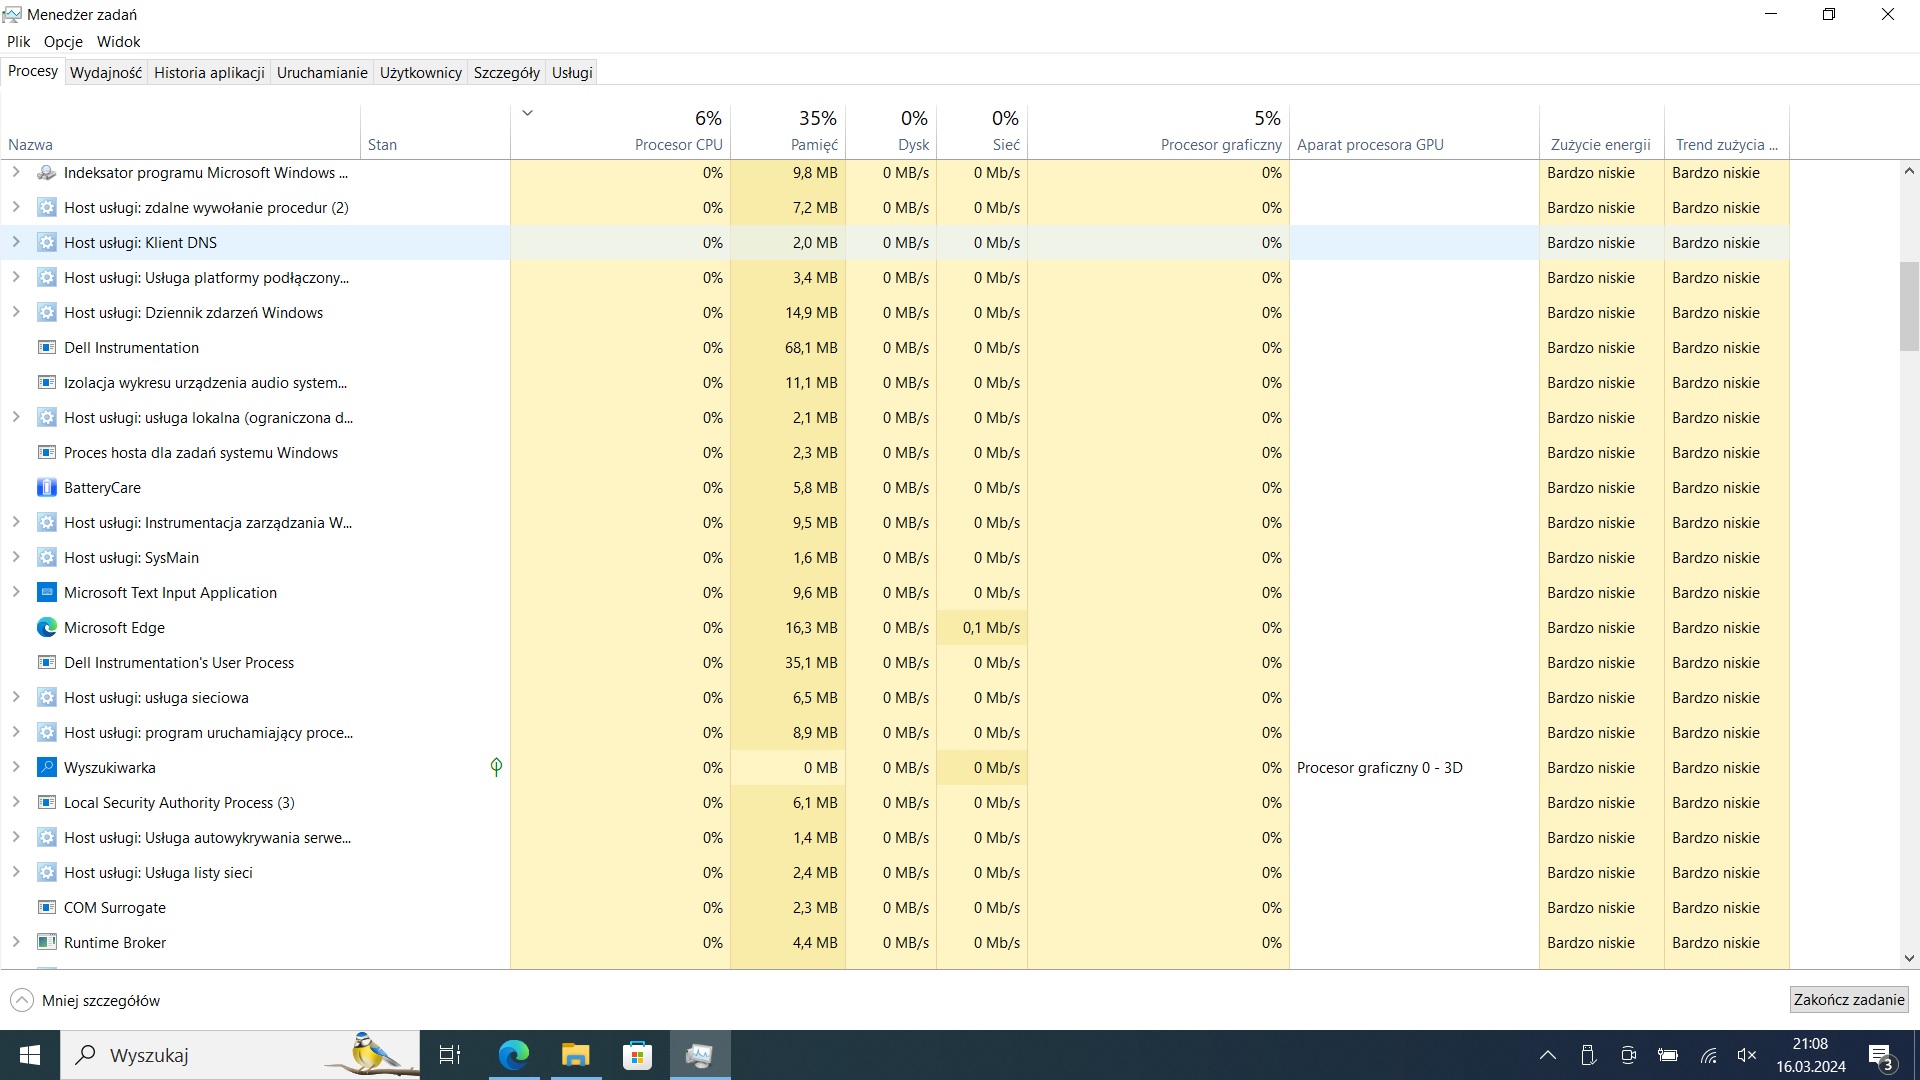The width and height of the screenshot is (1920, 1080).
Task: Click the green leaf status icon for Wyszukiwarka
Action: (496, 767)
